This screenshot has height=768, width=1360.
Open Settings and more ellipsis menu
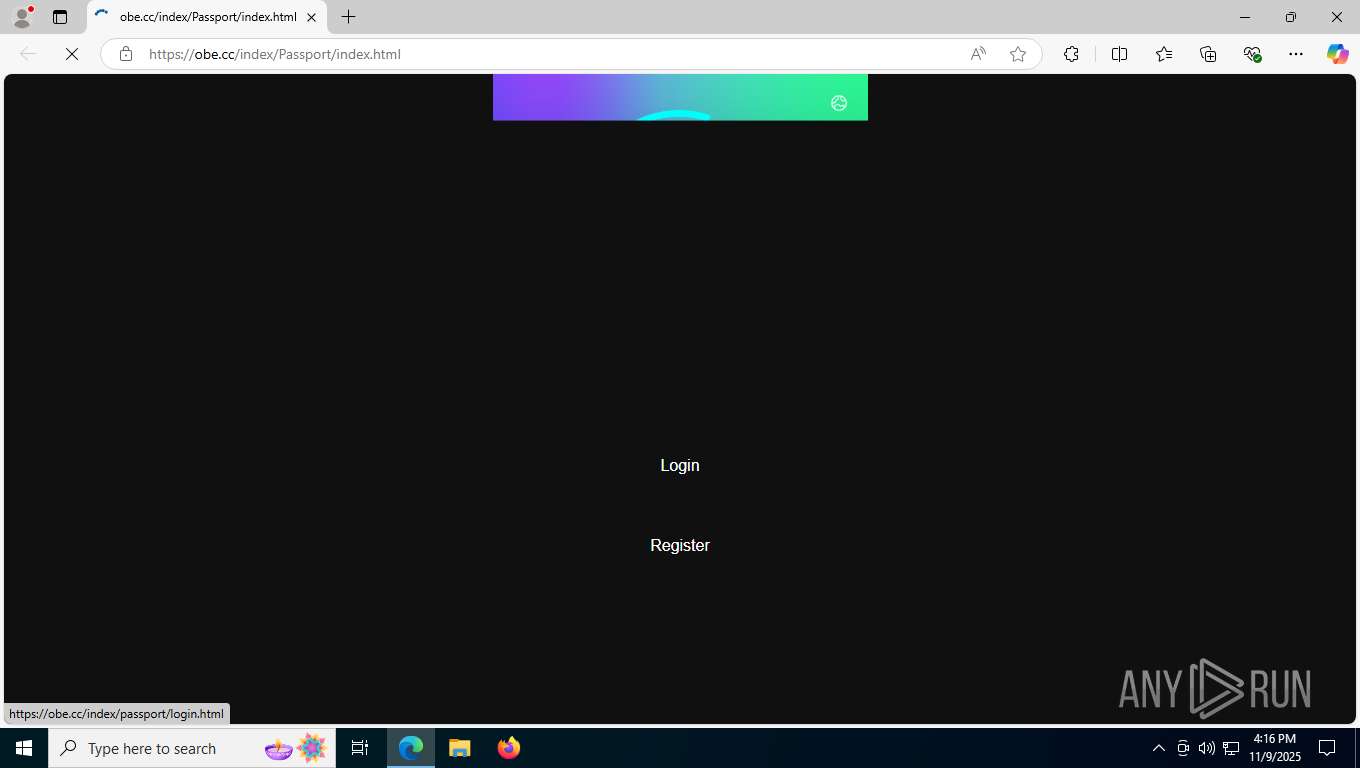[1296, 54]
